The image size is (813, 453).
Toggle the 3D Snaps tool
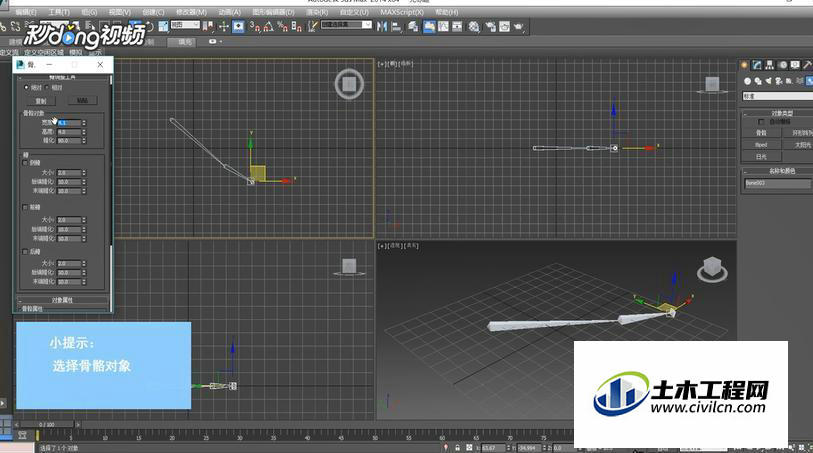(255, 26)
